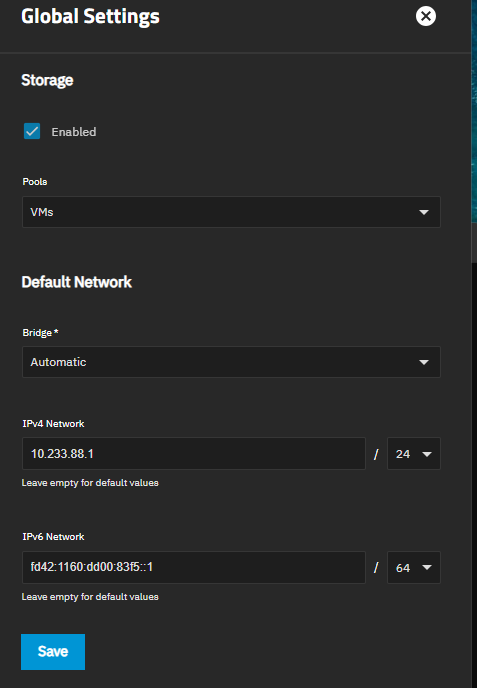Click the arrow icon of the Bridge dropdown
Screen dimensions: 477x688
[x=423, y=362]
